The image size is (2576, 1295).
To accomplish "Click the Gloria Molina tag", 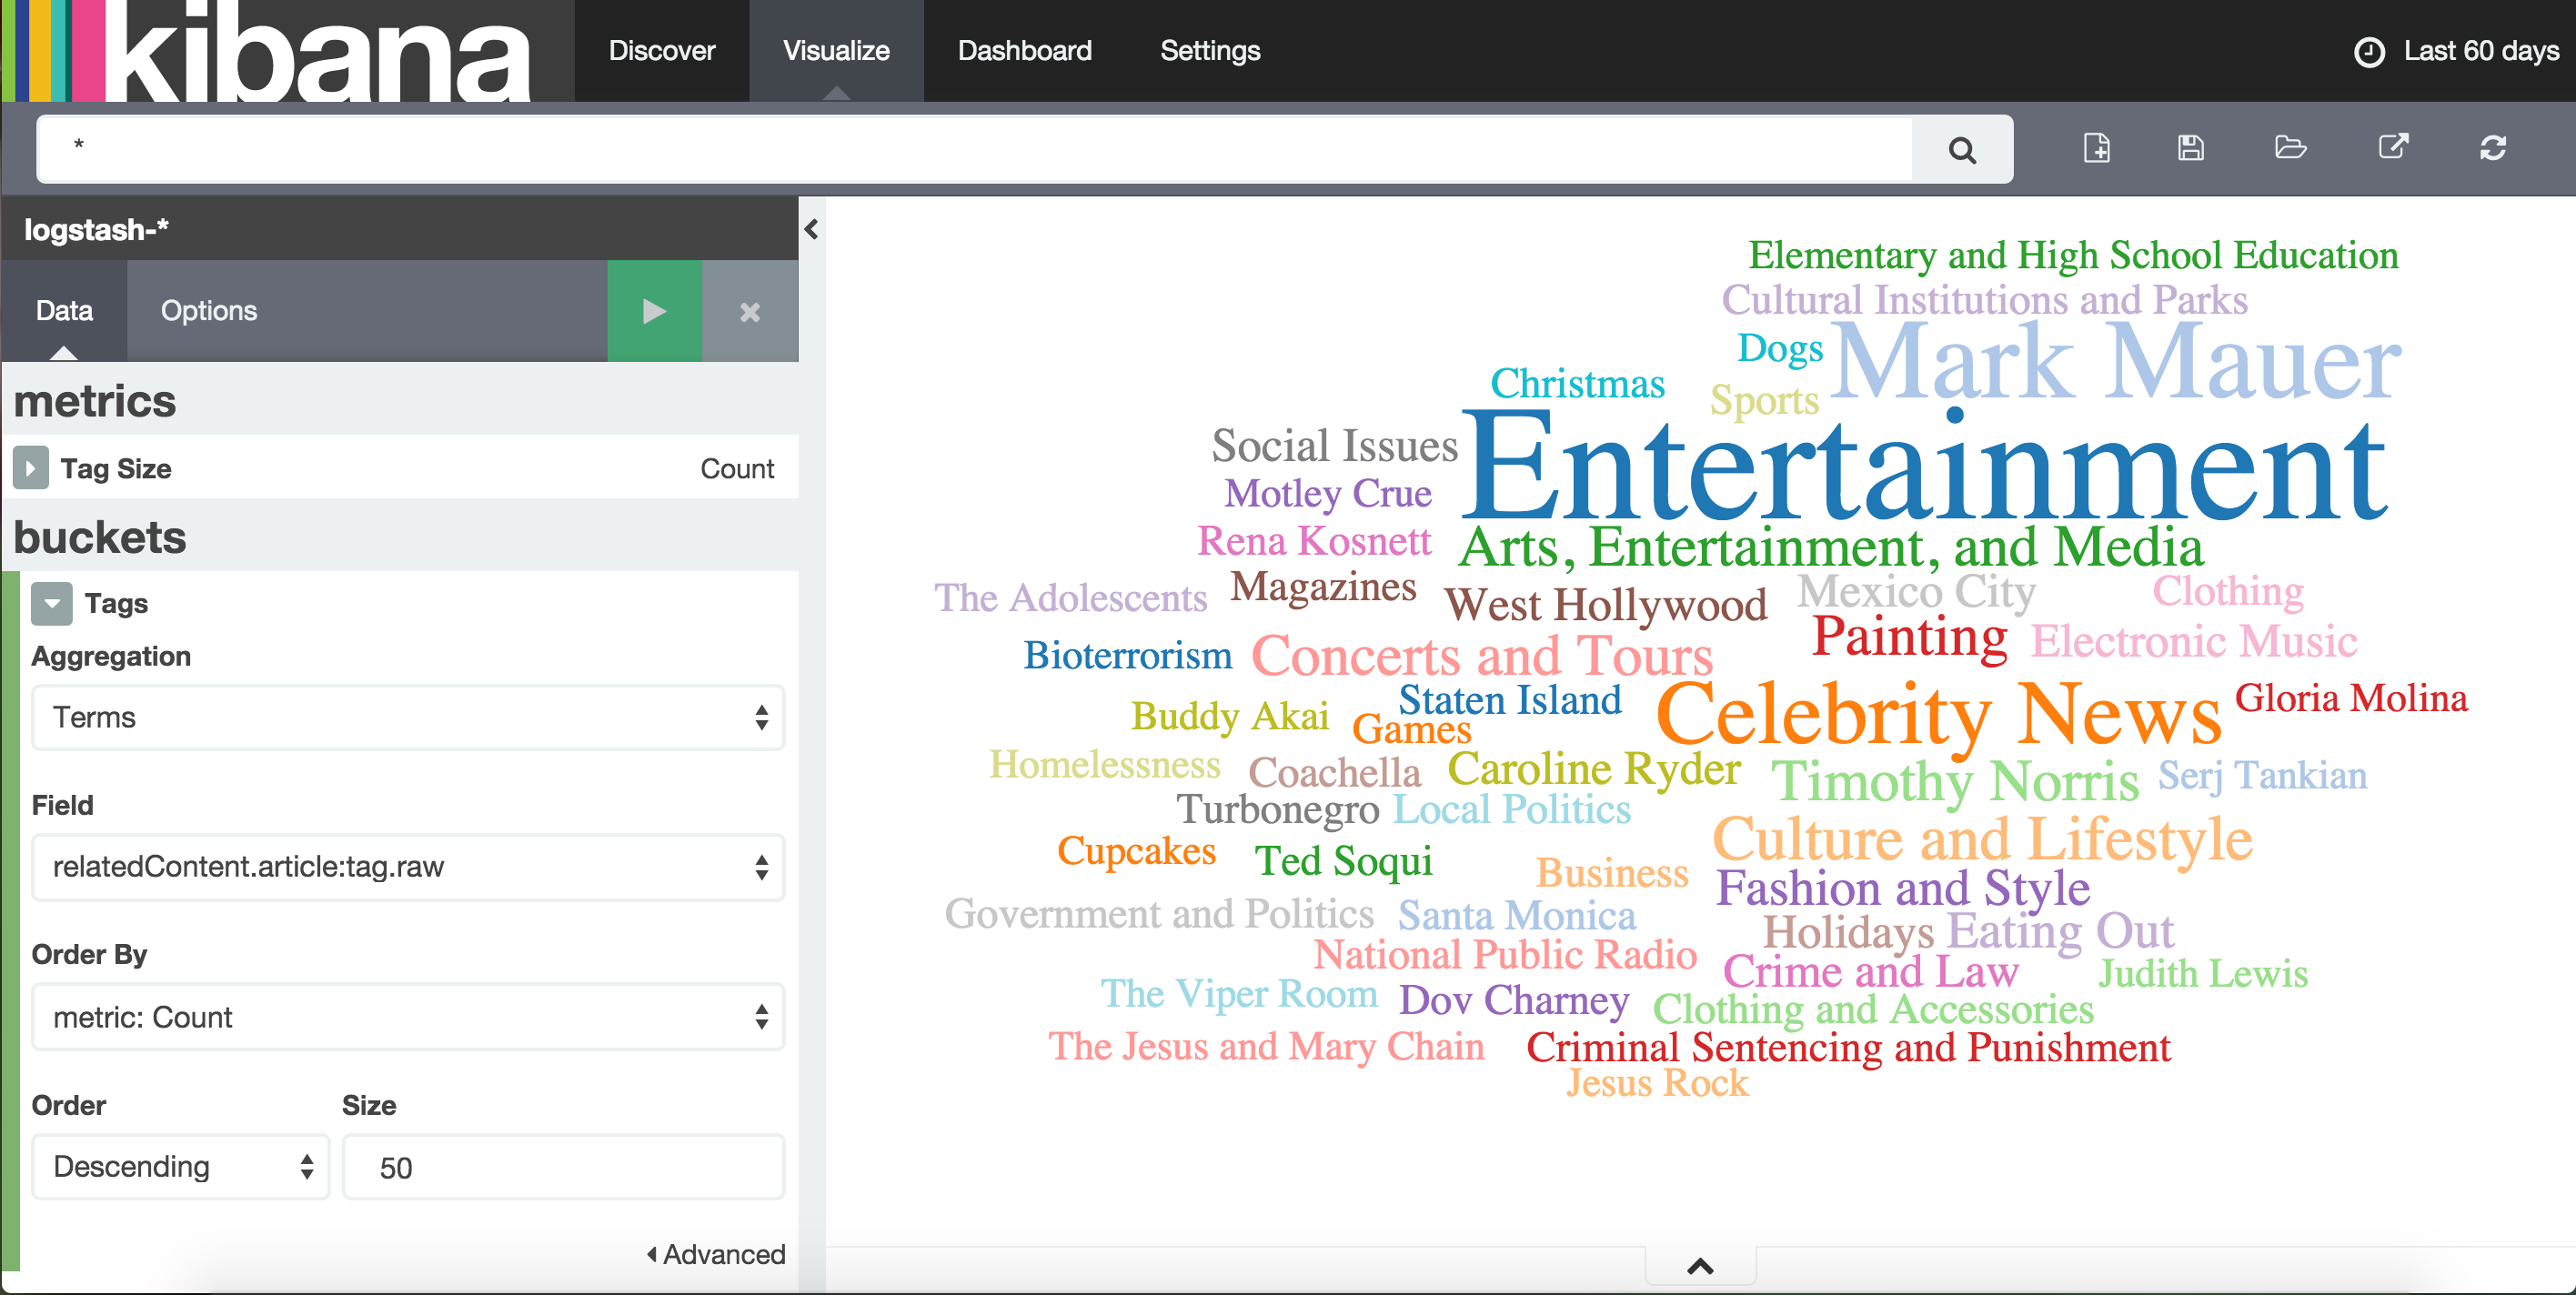I will click(2351, 698).
